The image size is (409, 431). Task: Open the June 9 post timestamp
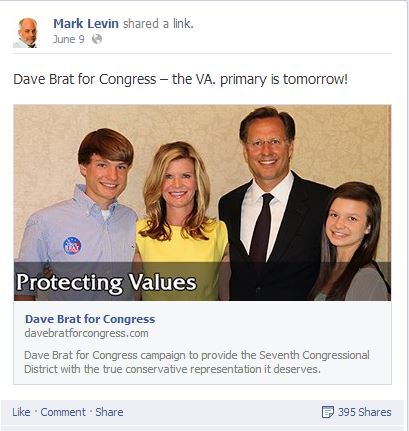point(69,39)
